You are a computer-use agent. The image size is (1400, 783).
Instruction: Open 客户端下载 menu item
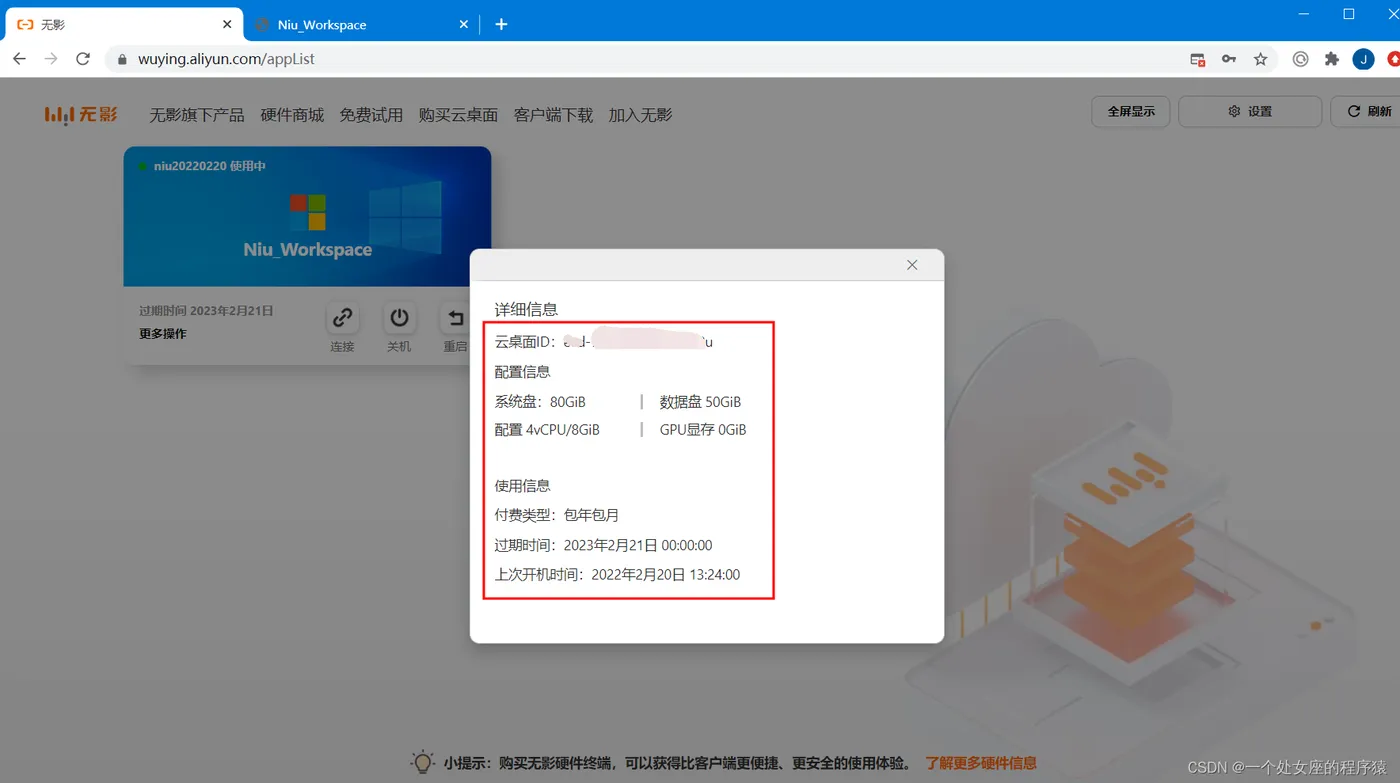[x=553, y=115]
